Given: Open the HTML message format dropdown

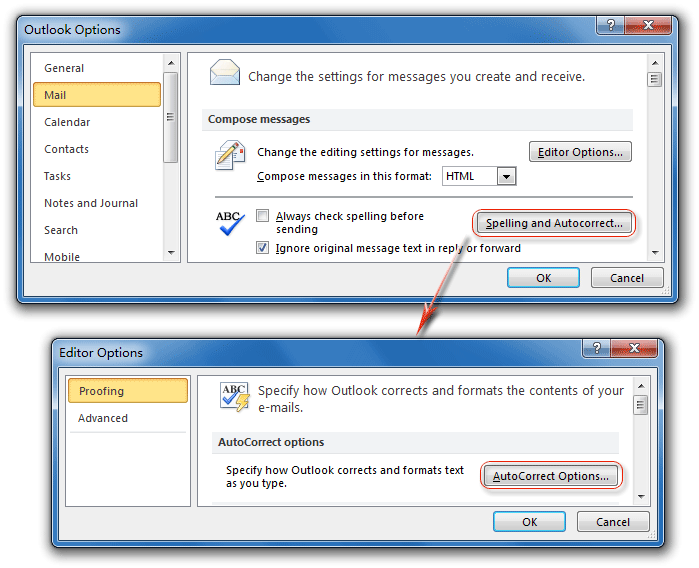Looking at the screenshot, I should pos(506,177).
